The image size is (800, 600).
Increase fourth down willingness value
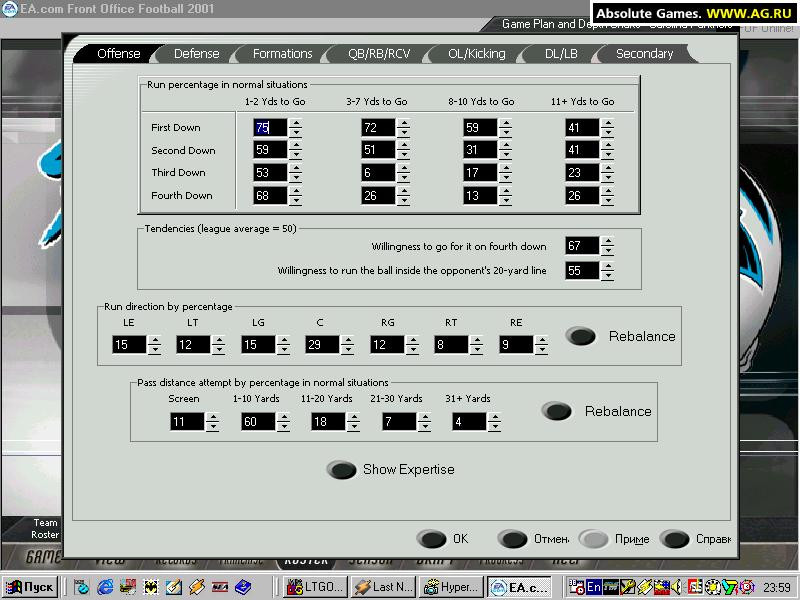point(607,242)
